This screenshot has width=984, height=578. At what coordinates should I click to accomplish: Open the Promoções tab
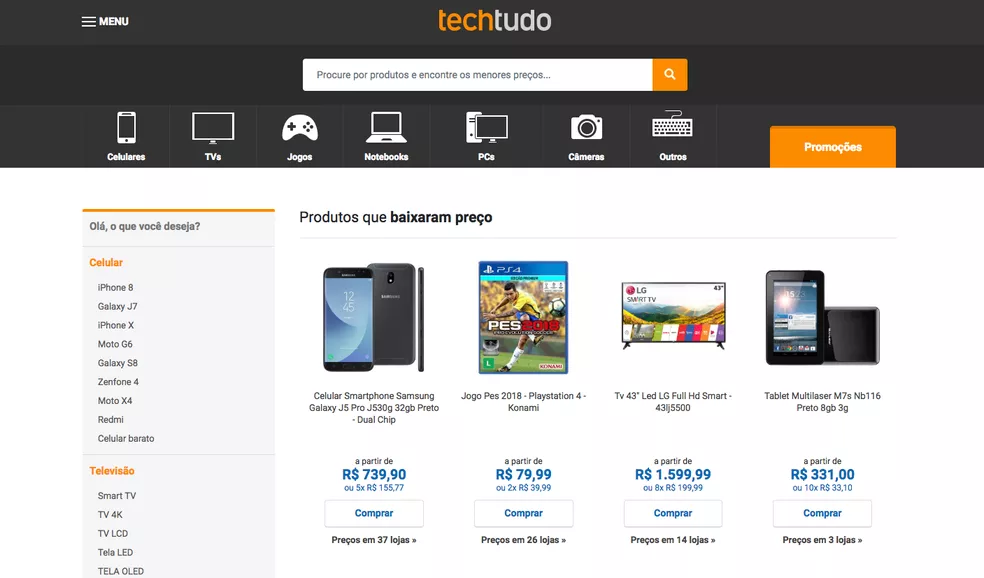(832, 147)
